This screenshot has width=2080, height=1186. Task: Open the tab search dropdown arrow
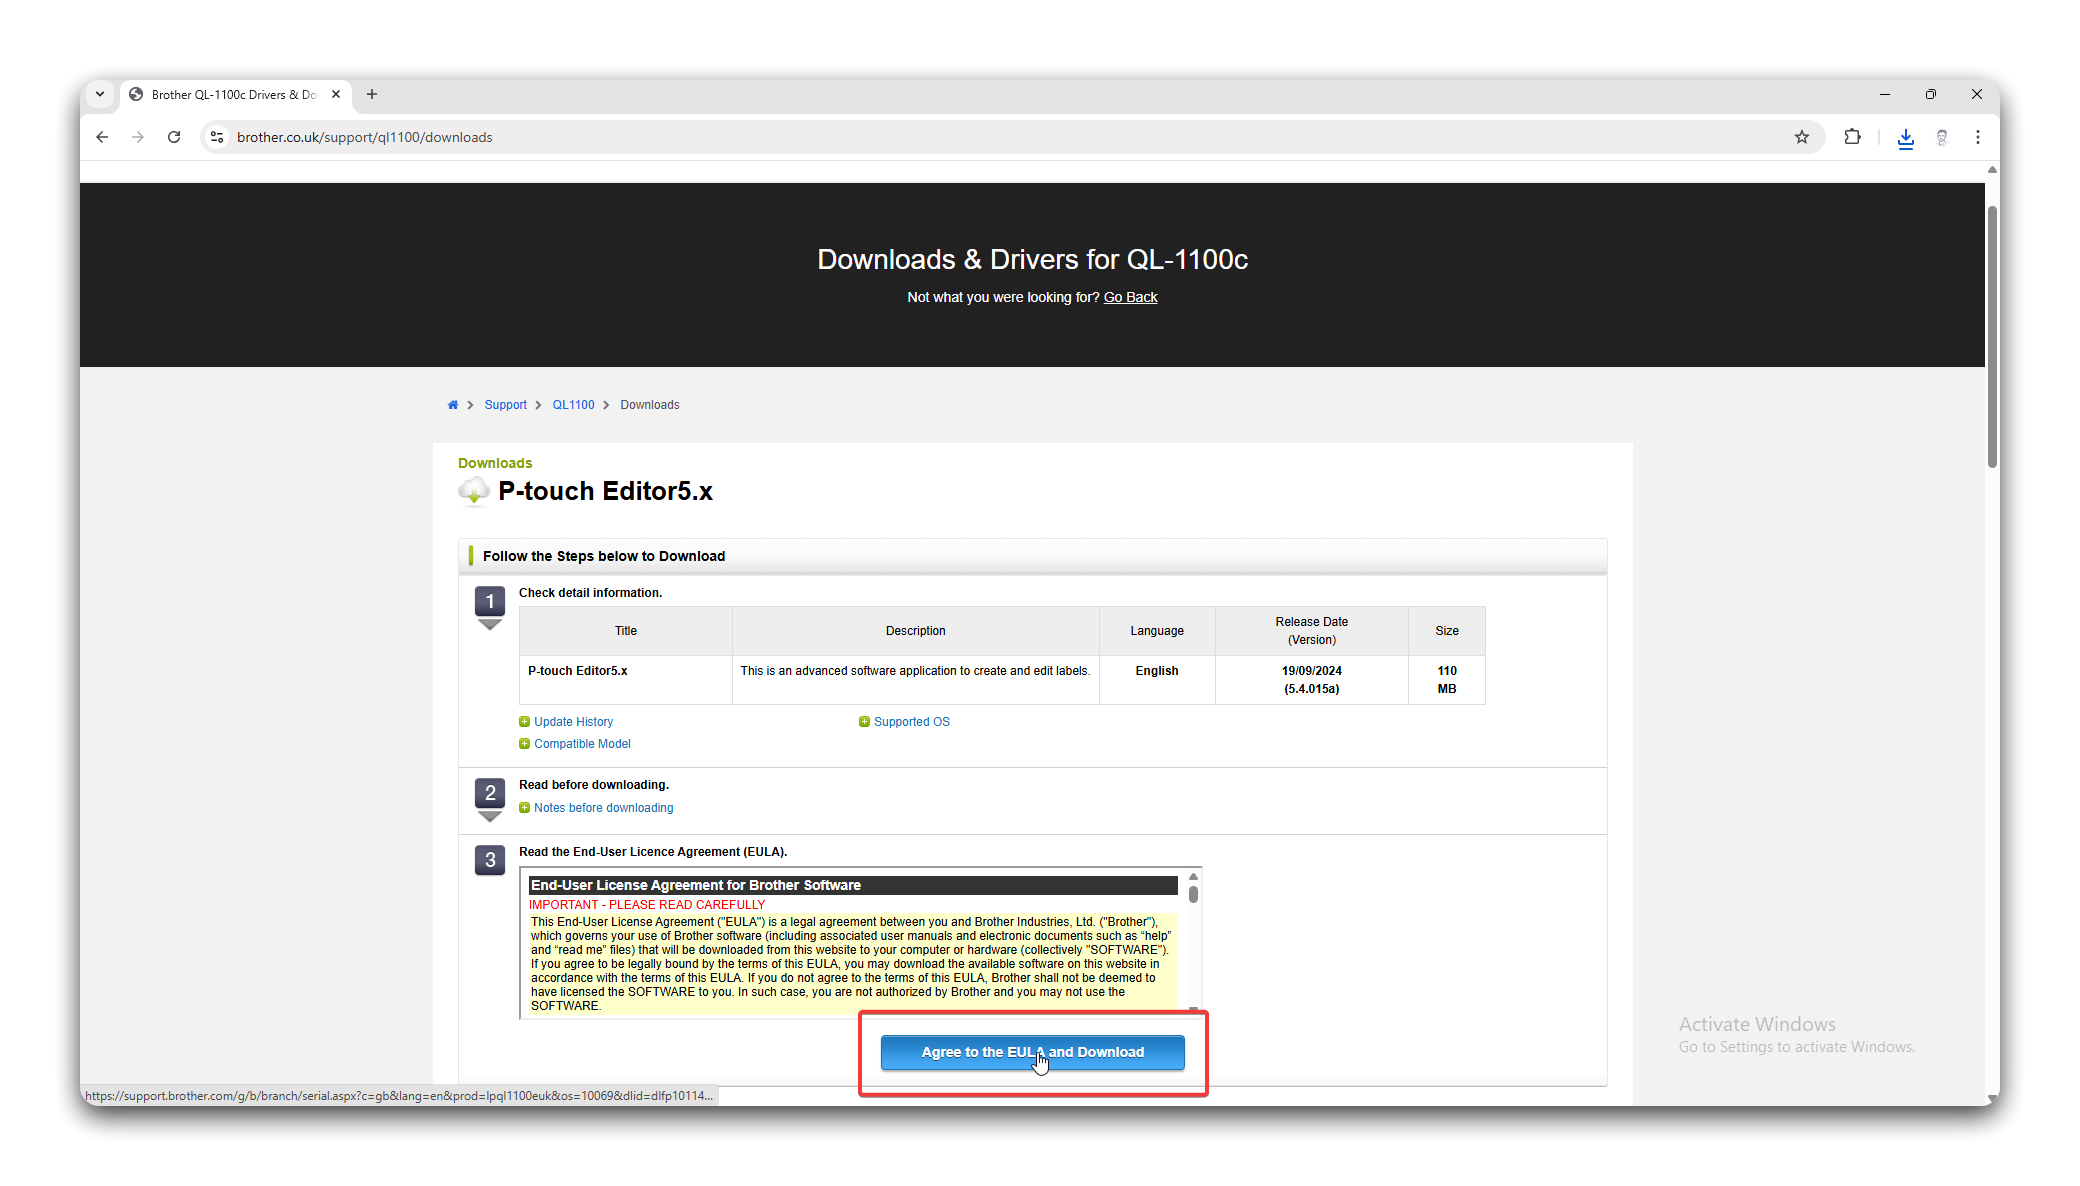(100, 94)
